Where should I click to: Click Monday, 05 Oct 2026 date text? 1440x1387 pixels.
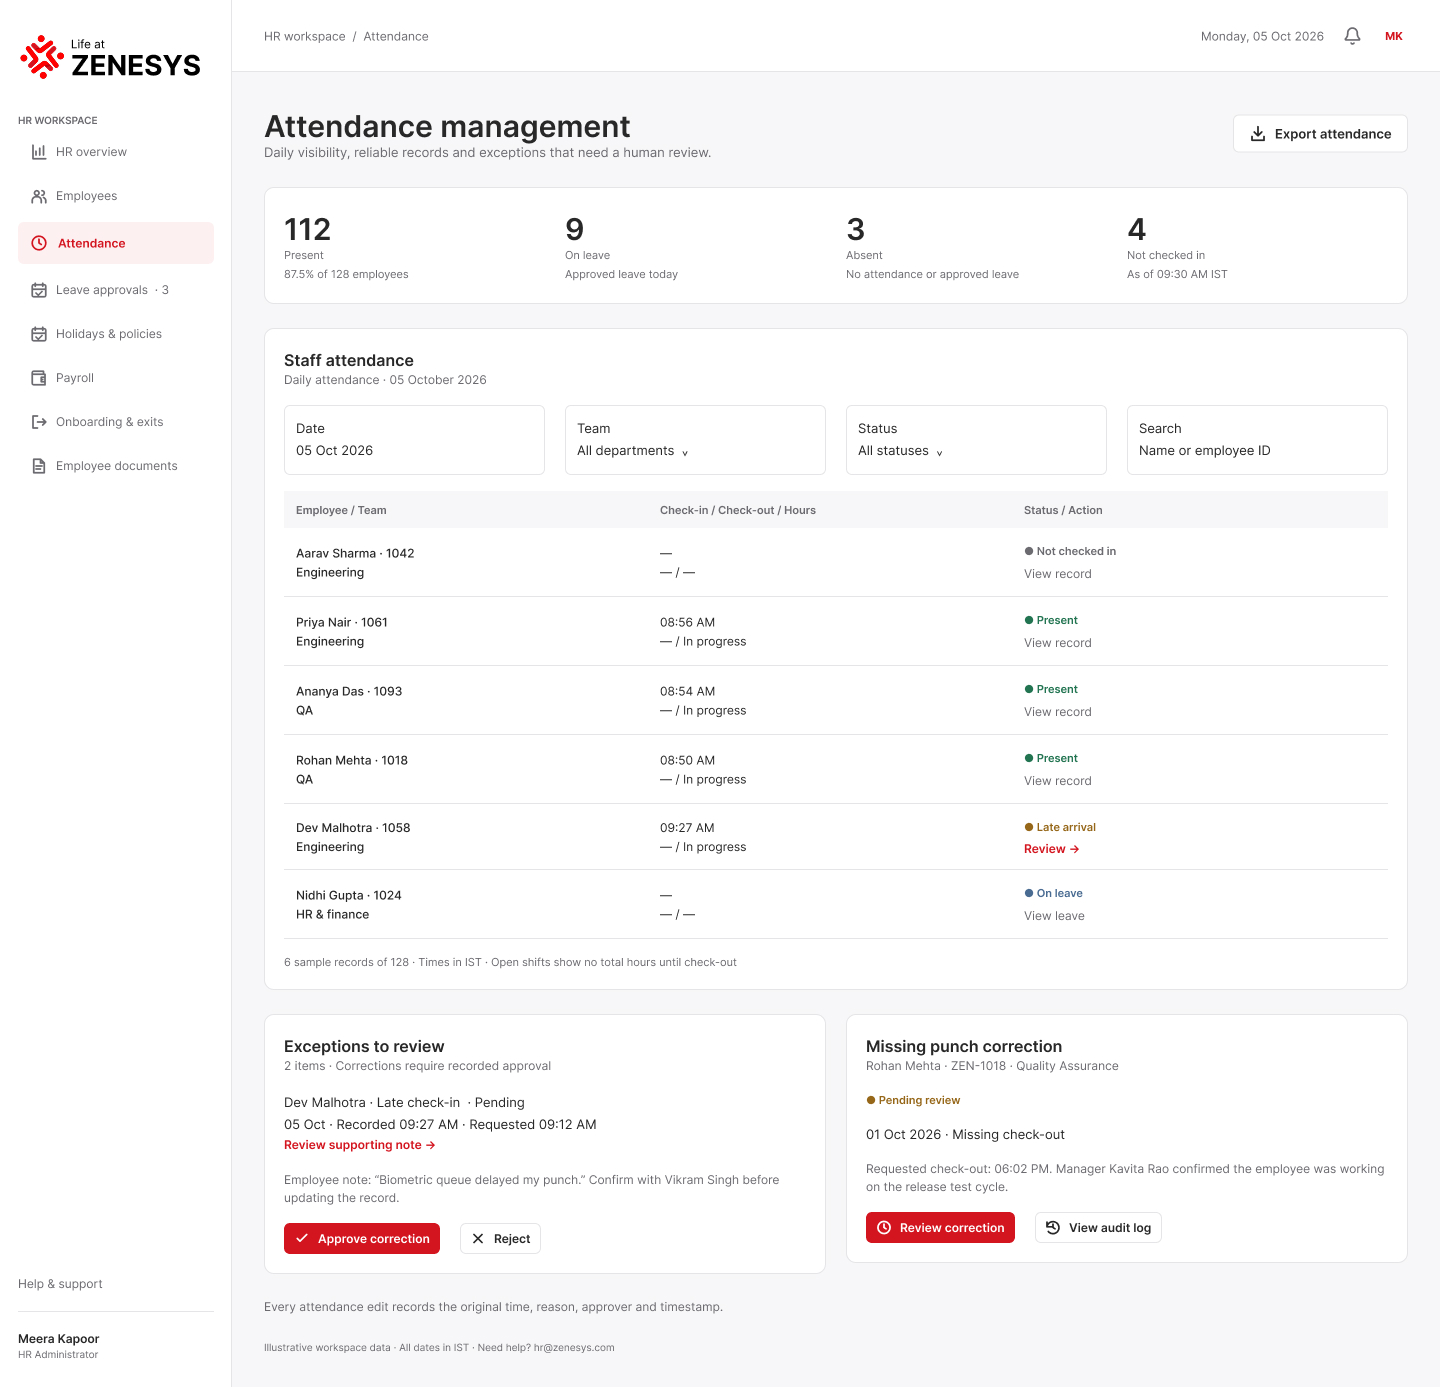tap(1262, 36)
